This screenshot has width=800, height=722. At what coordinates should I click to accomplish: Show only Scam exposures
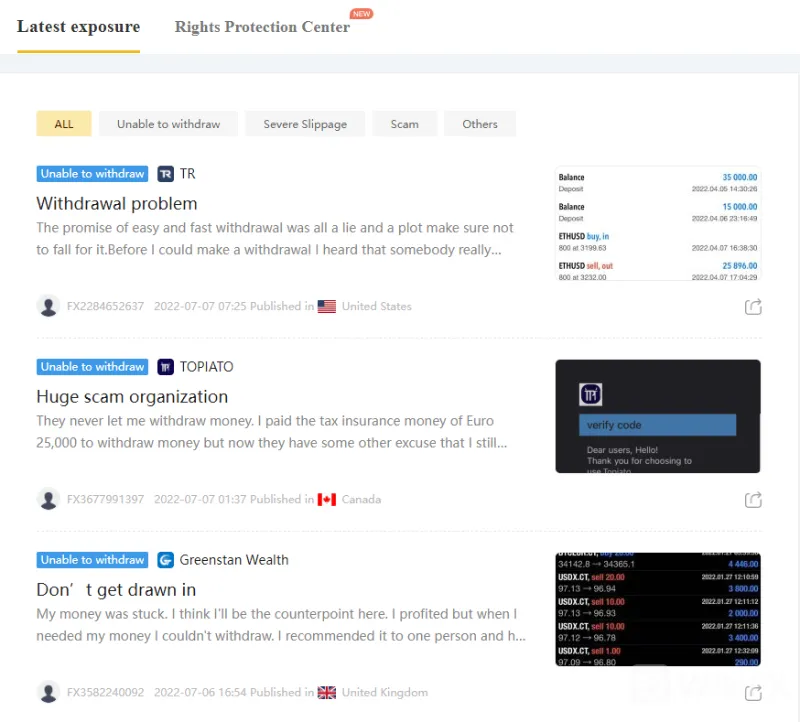pos(405,124)
